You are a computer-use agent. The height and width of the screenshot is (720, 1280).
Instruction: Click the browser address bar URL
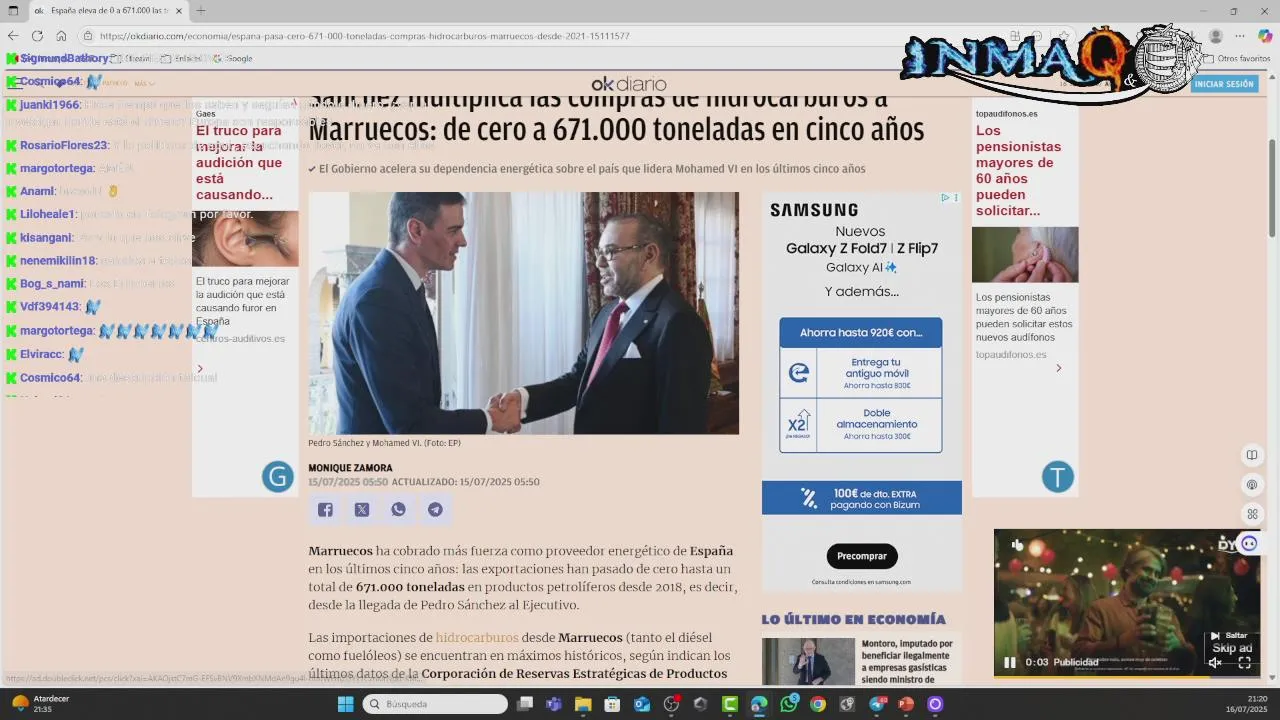coord(364,36)
